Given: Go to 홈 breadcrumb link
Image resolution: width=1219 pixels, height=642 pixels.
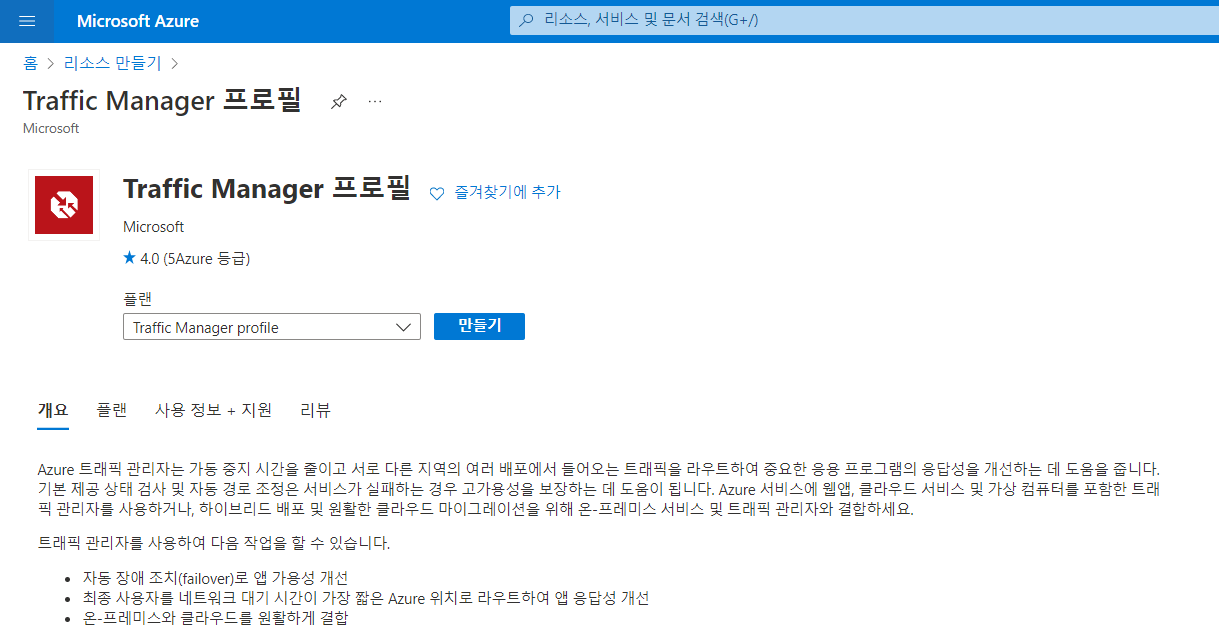Looking at the screenshot, I should tap(30, 63).
